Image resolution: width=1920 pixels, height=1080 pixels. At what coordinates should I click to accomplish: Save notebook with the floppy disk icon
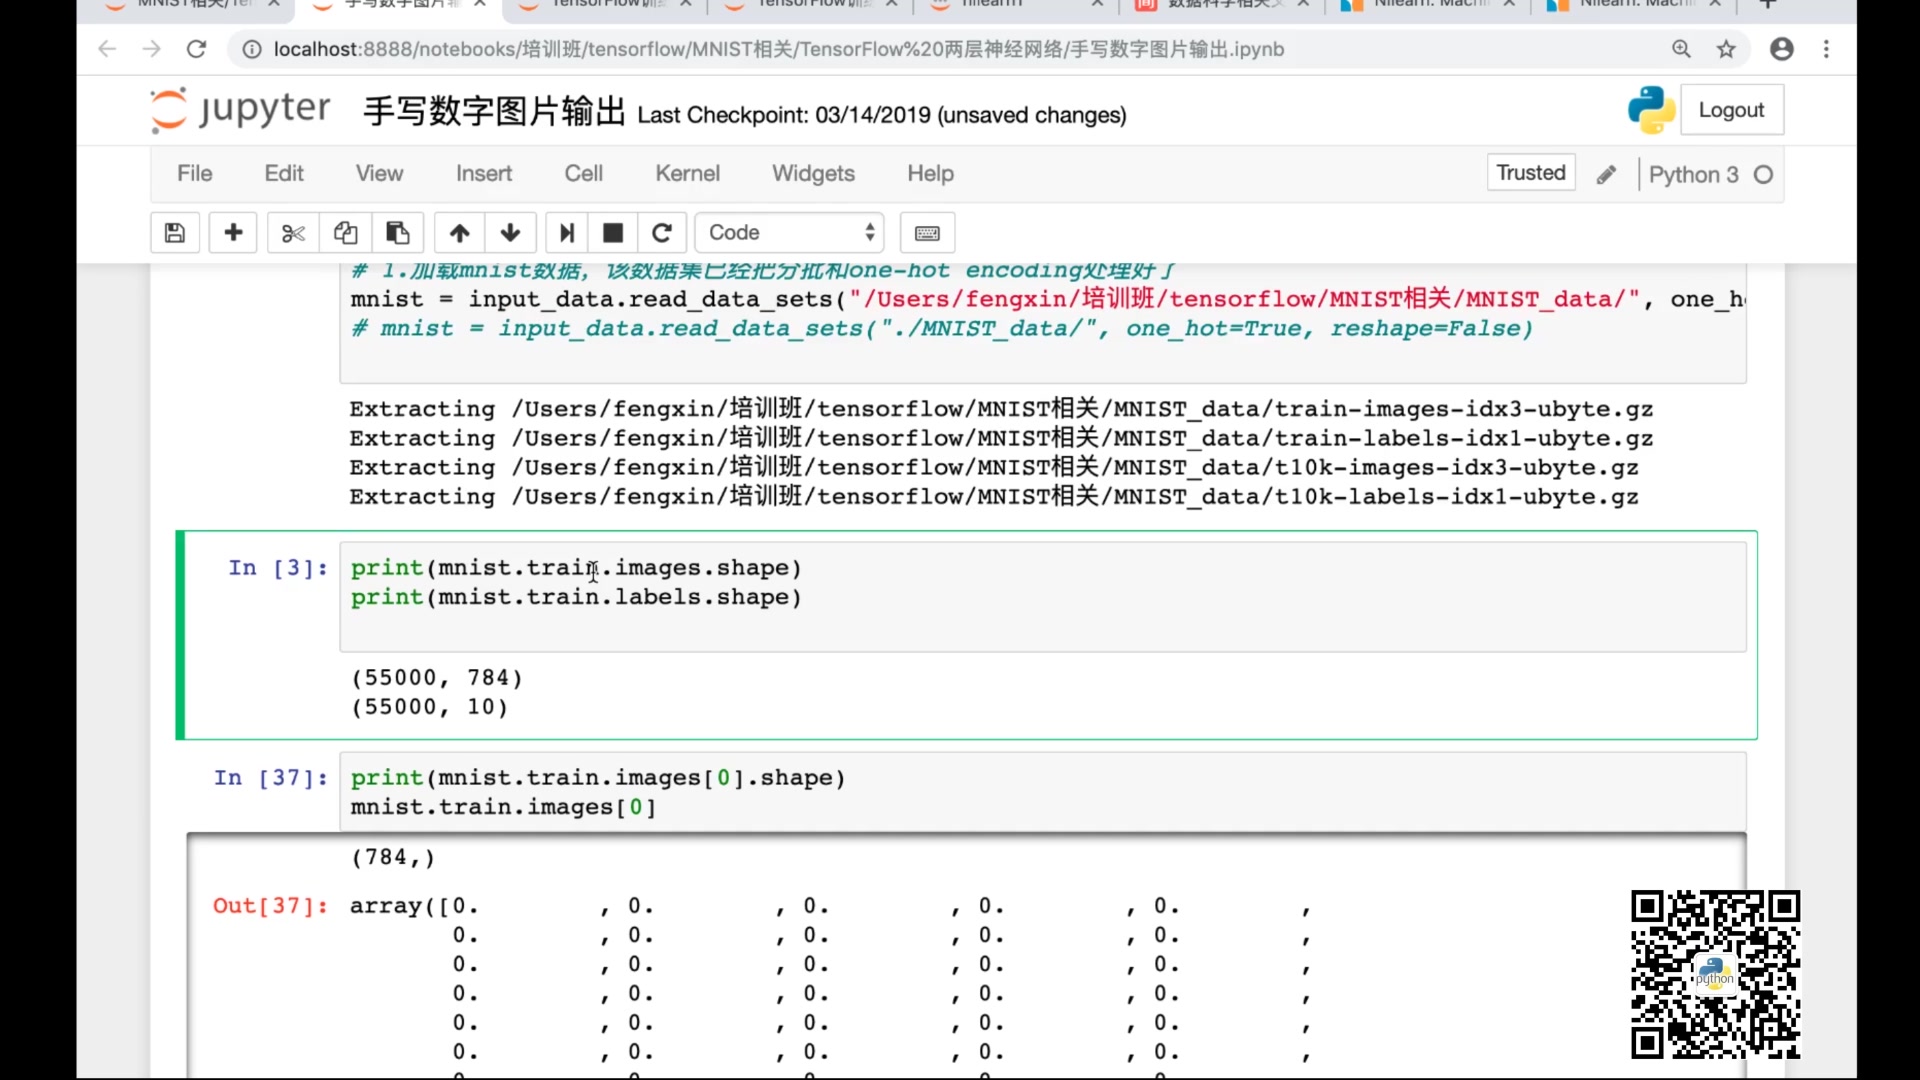pos(175,233)
